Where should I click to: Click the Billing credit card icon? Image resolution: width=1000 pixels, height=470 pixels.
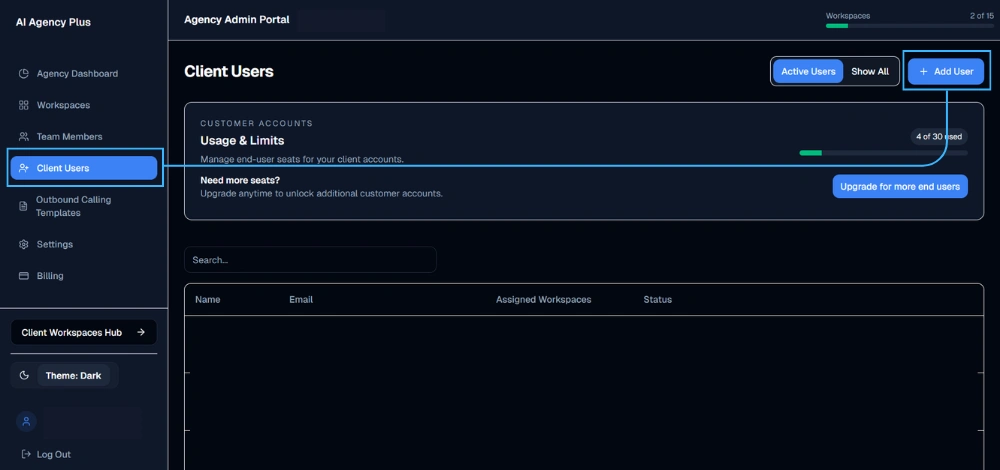24,276
